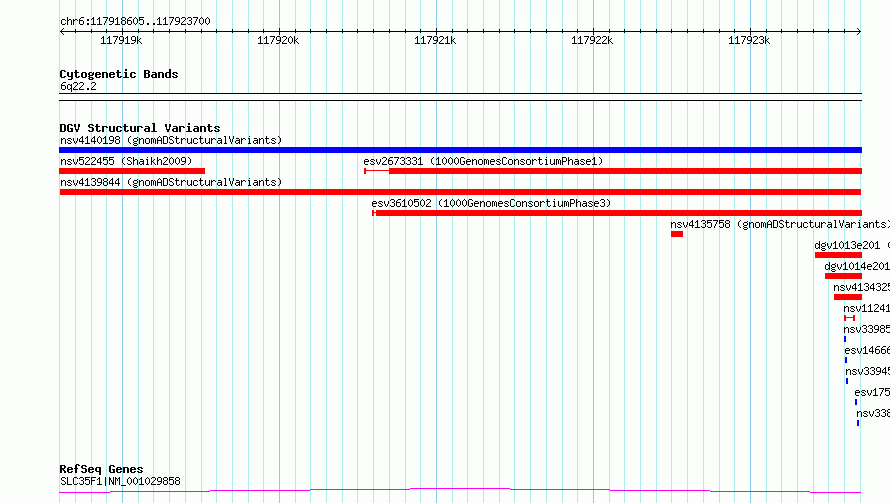Select the red dgv1013e201 variant bar
This screenshot has width=890, height=503.
[x=838, y=255]
